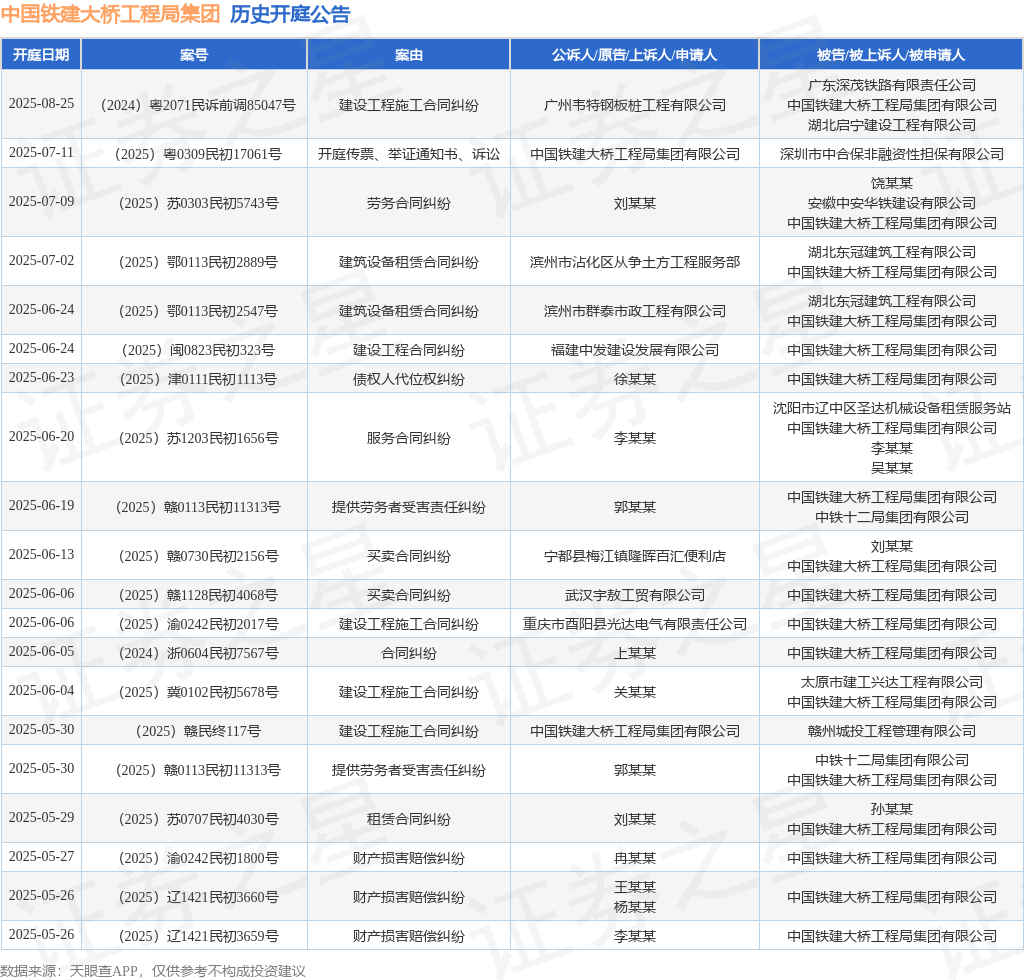
Task: Click case number （2025）赣民终117号
Action: (198, 731)
